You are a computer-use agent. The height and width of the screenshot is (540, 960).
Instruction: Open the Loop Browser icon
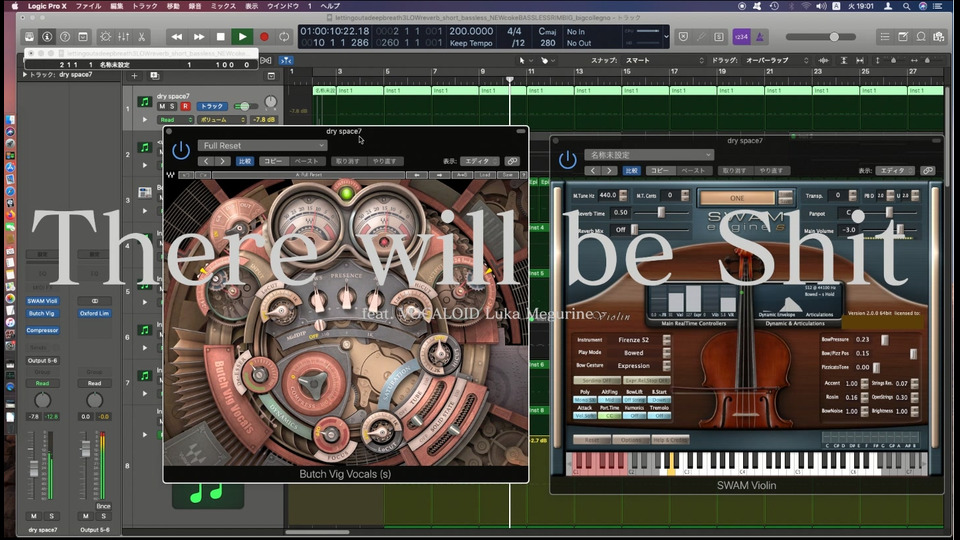point(921,37)
